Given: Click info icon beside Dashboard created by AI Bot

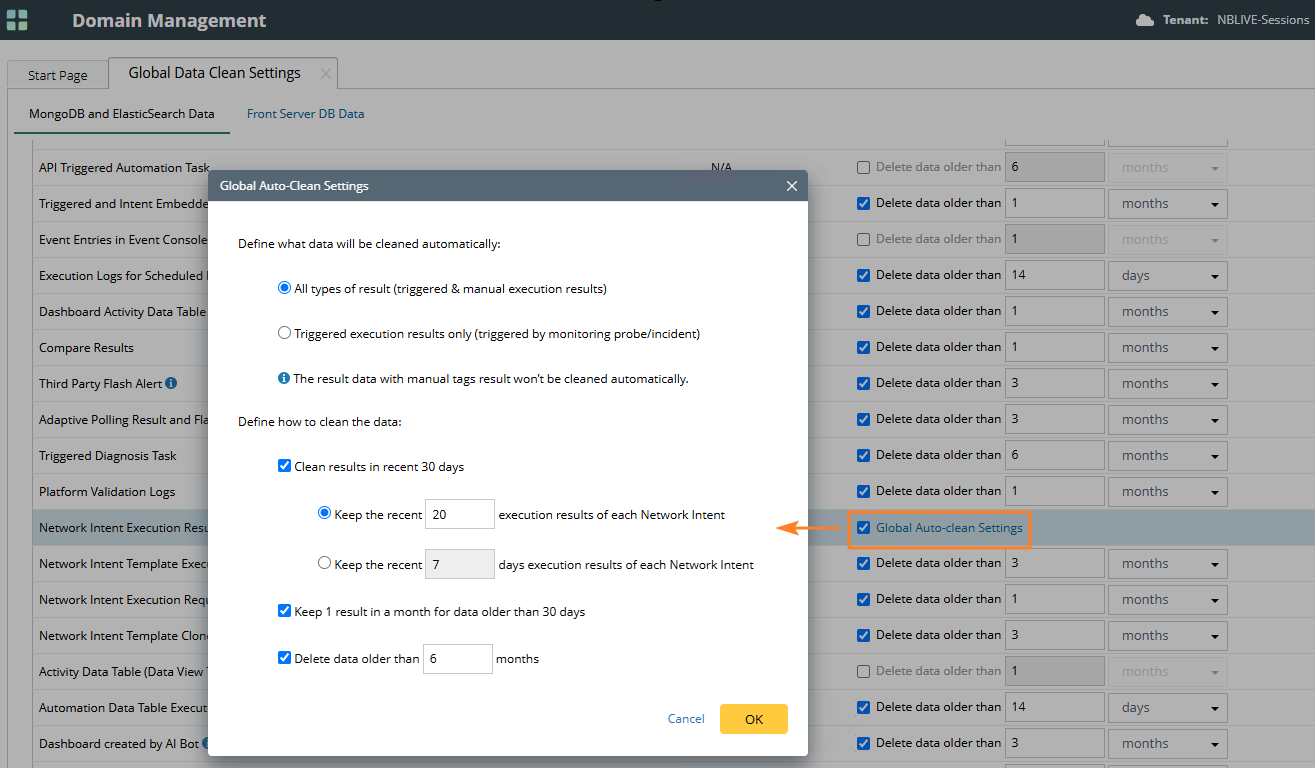Looking at the screenshot, I should [205, 743].
